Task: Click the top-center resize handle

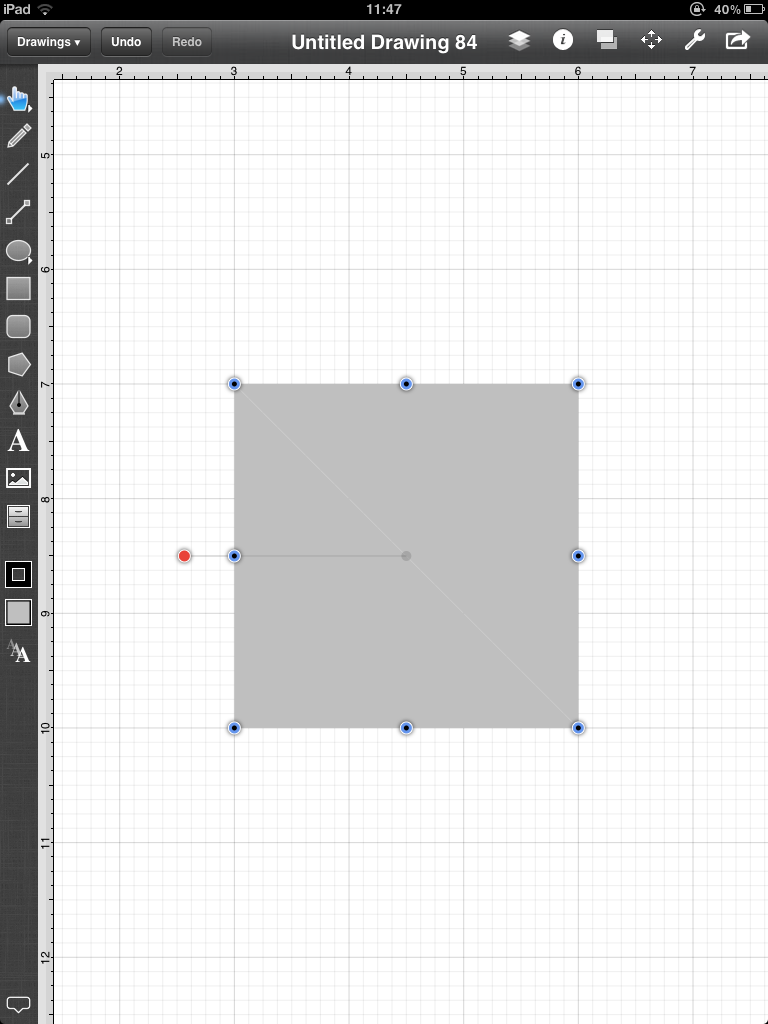Action: pos(406,384)
